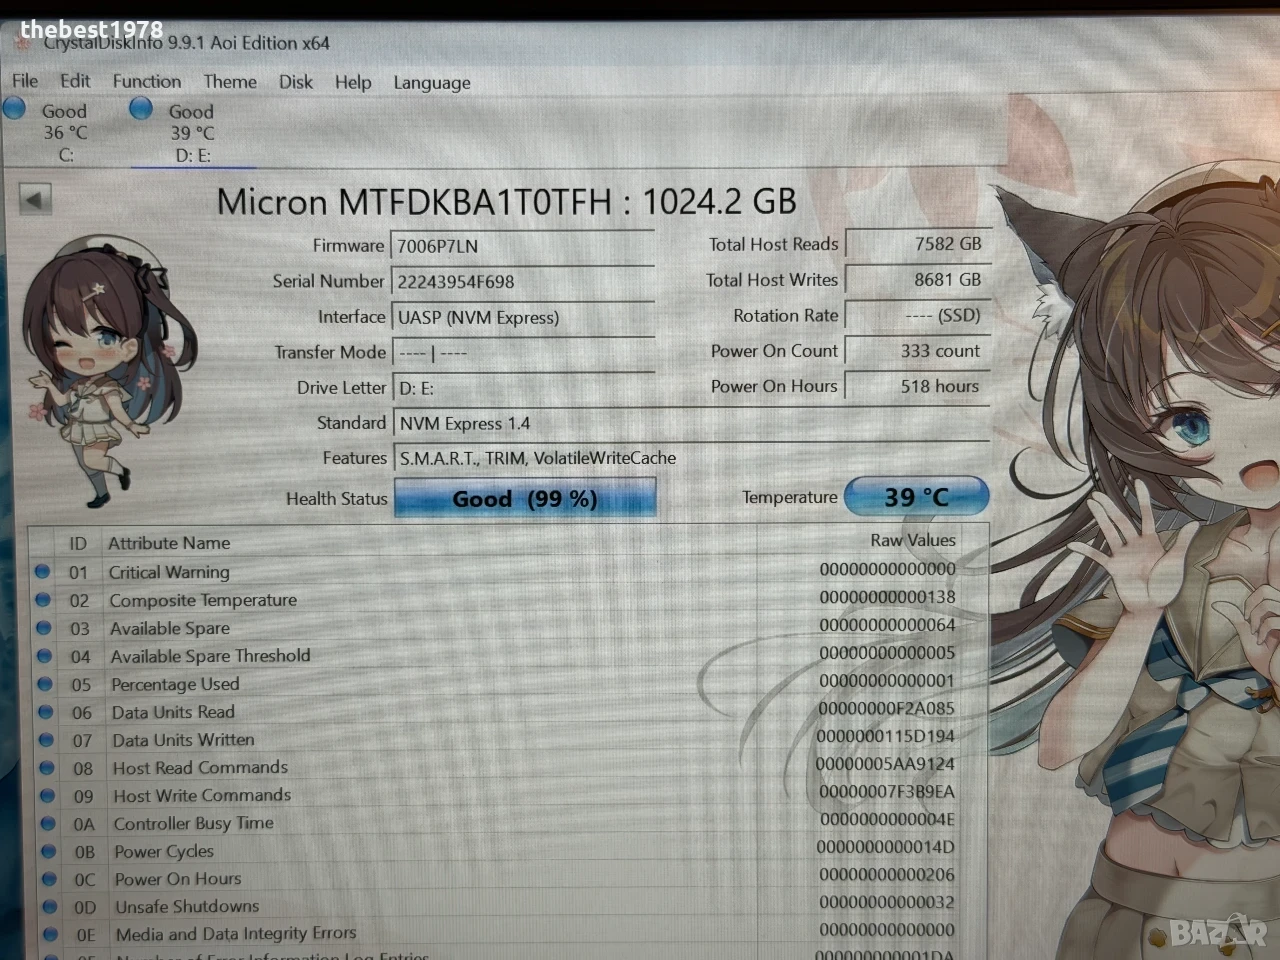The height and width of the screenshot is (960, 1280).
Task: Select the Composite Temperature attribute name
Action: (203, 600)
